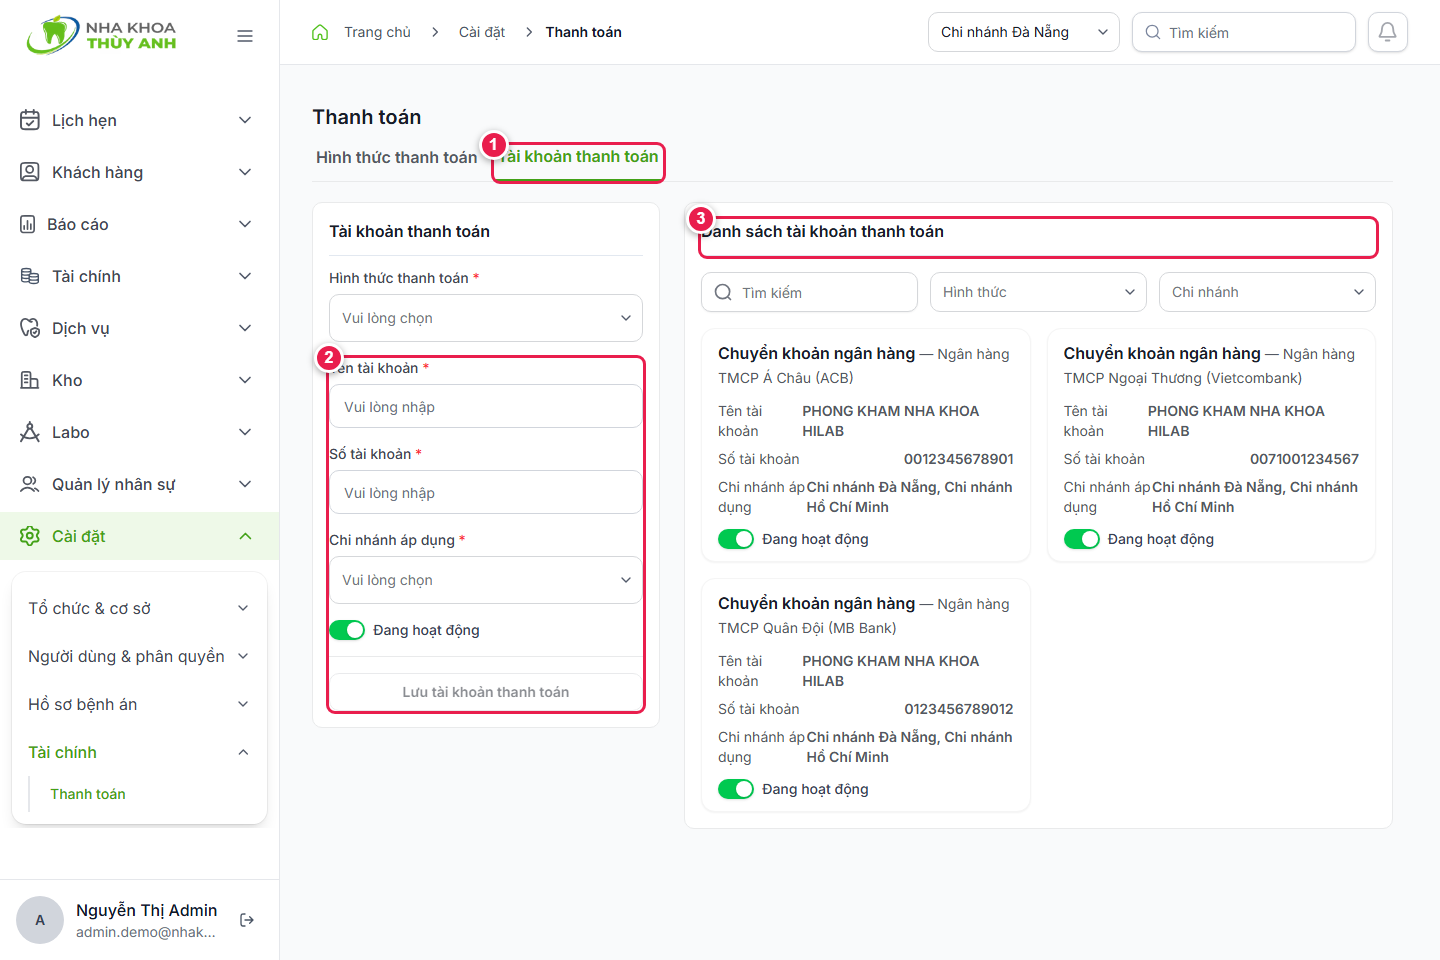
Task: Log out using the exit icon
Action: coord(247,920)
